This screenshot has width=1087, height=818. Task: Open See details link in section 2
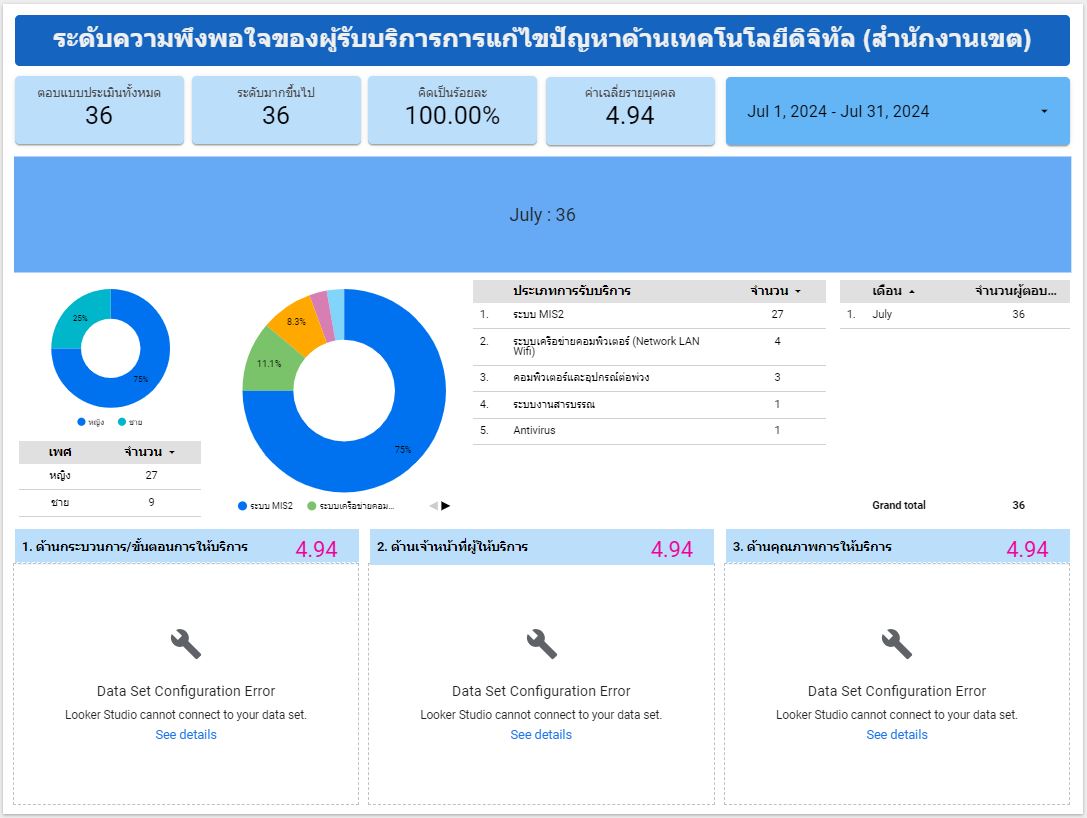click(x=541, y=735)
